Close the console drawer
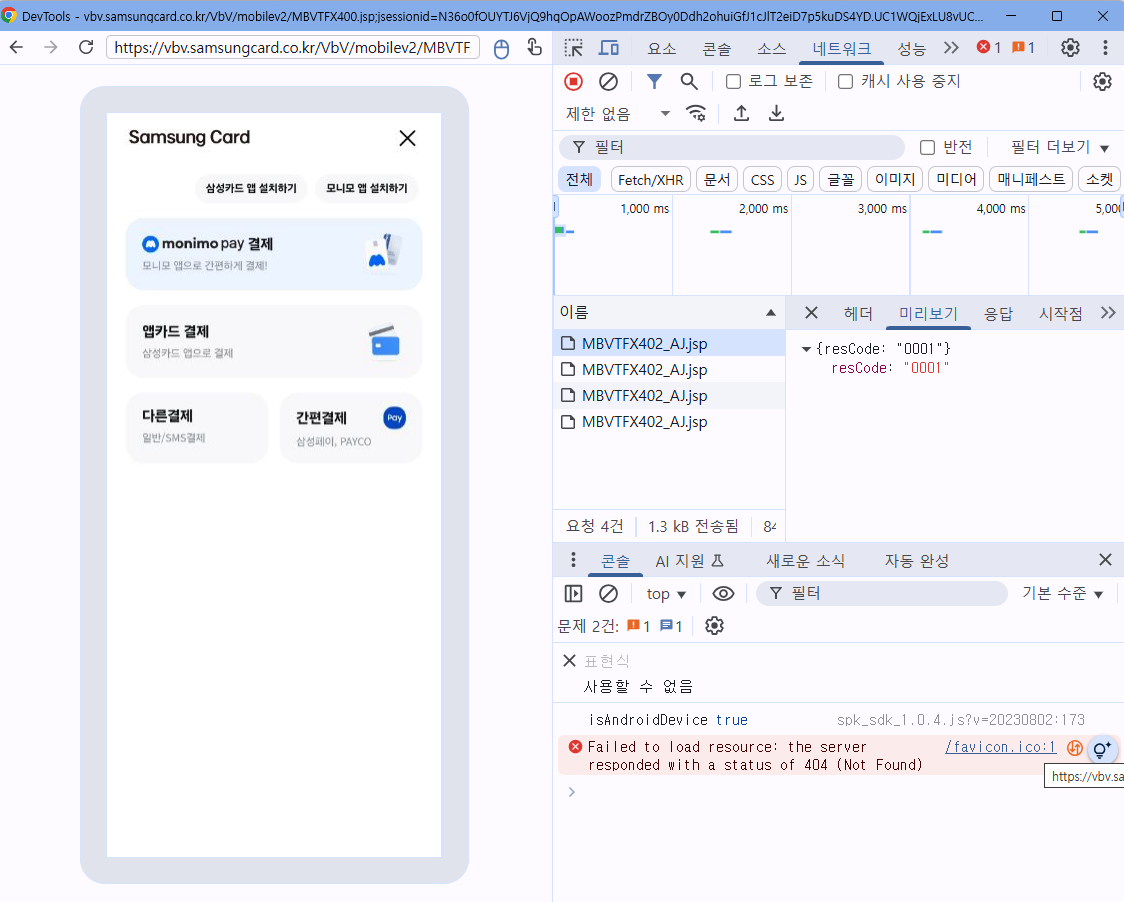 click(1105, 559)
